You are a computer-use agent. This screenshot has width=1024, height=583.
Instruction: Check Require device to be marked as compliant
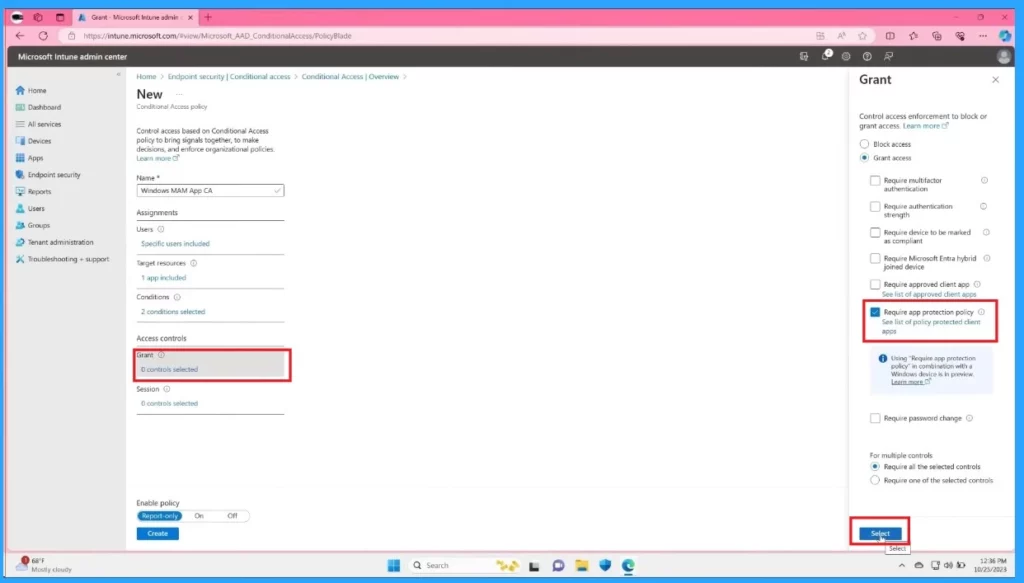pyautogui.click(x=875, y=232)
